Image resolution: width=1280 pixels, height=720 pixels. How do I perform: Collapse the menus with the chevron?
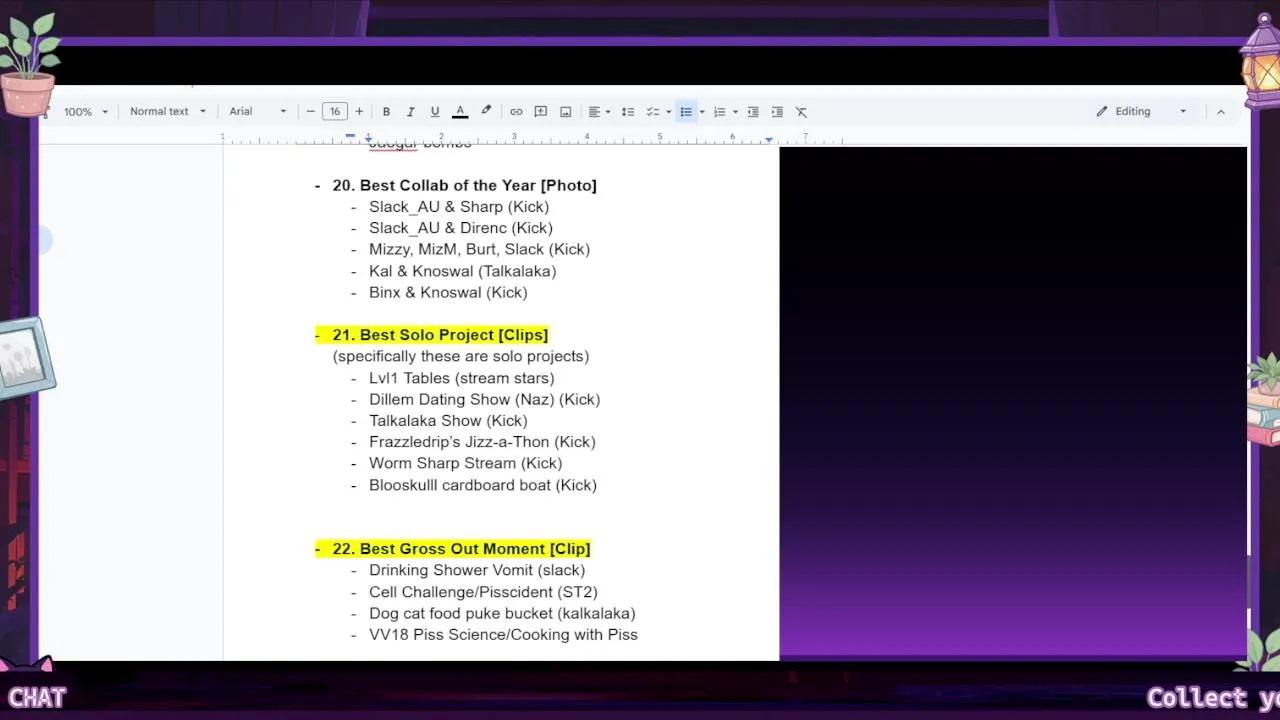pyautogui.click(x=1220, y=112)
